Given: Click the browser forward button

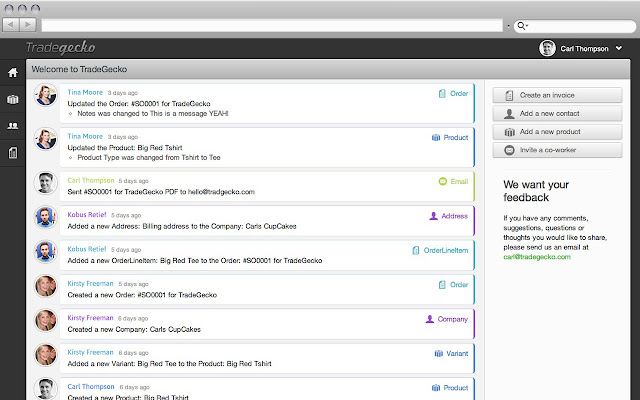Looking at the screenshot, I should (x=28, y=25).
